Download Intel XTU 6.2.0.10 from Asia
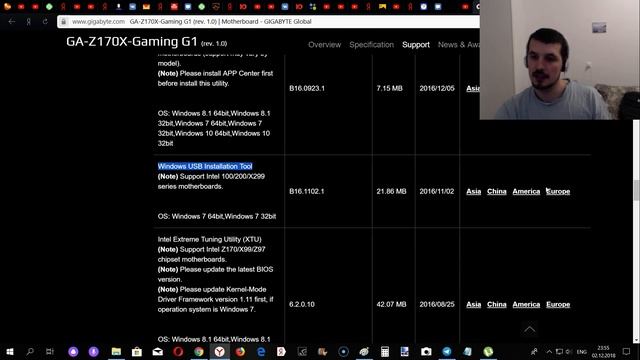Image resolution: width=640 pixels, height=360 pixels. tap(473, 304)
